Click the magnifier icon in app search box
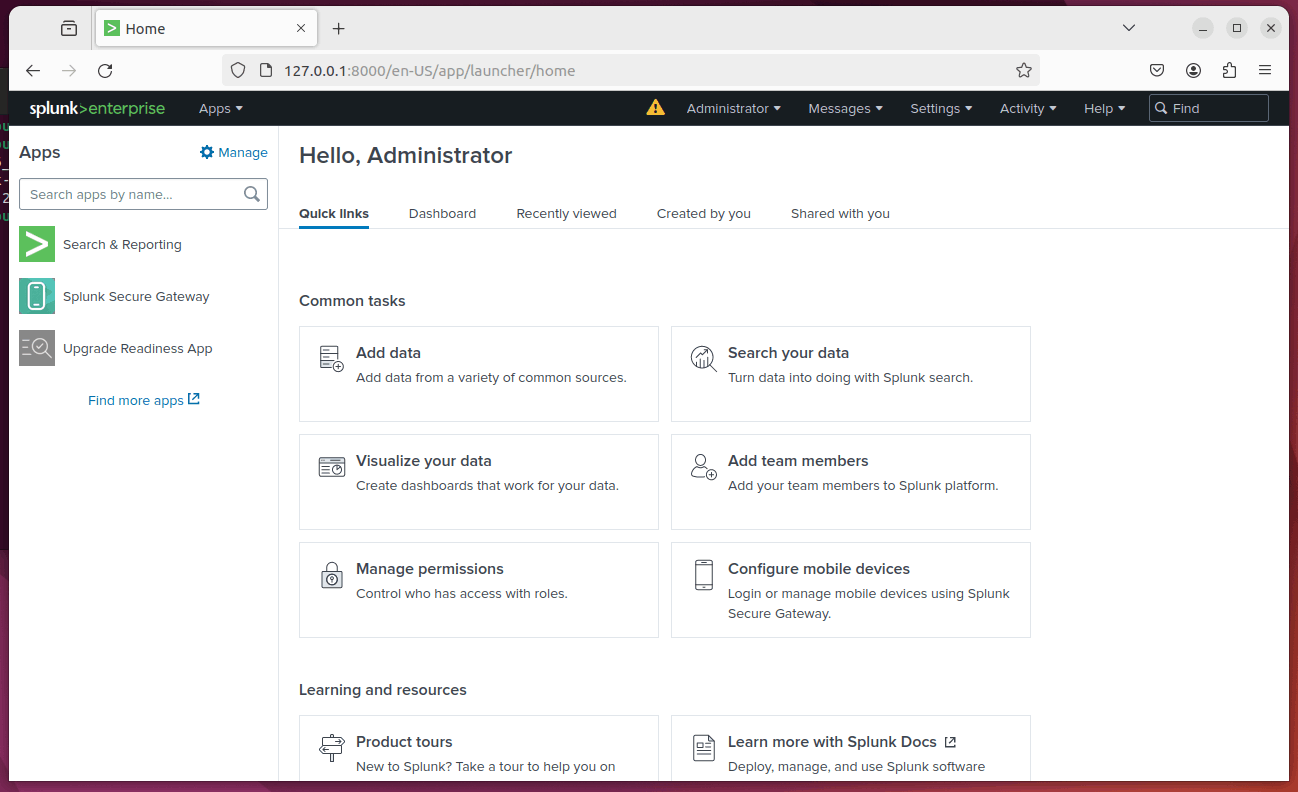The width and height of the screenshot is (1298, 792). pos(252,194)
